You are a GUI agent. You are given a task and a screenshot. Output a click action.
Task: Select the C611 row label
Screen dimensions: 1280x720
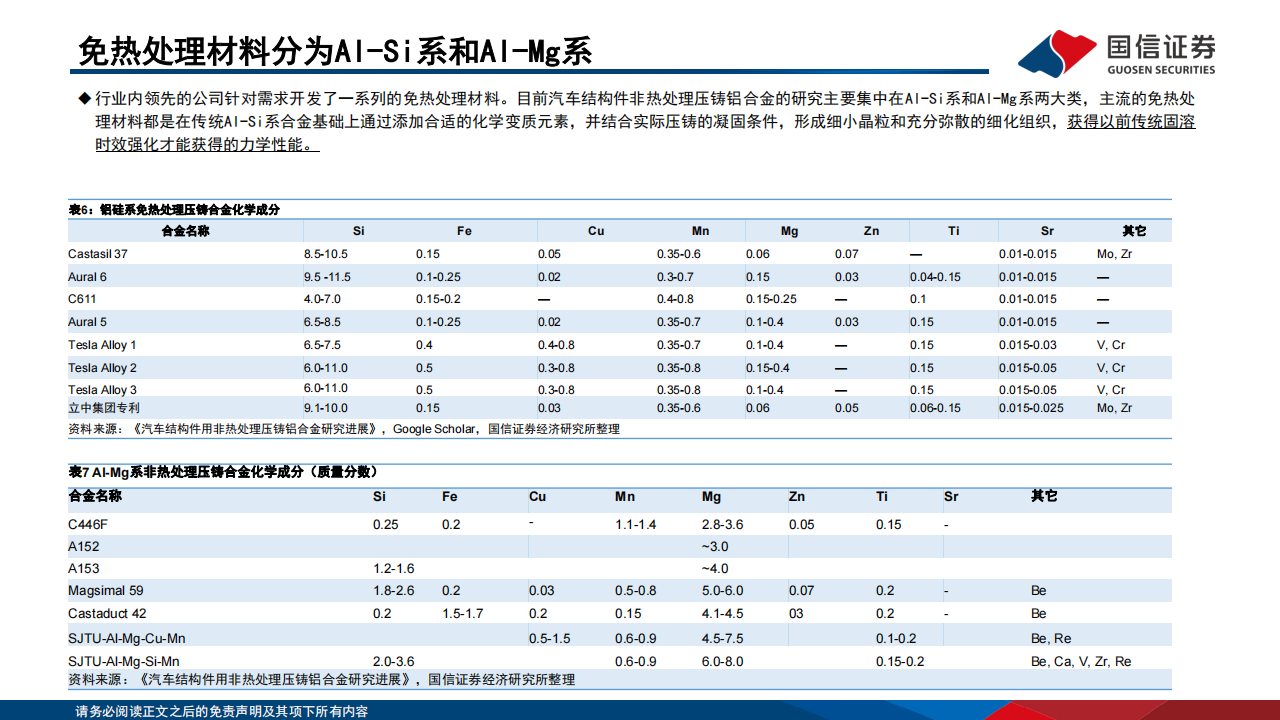(x=81, y=300)
